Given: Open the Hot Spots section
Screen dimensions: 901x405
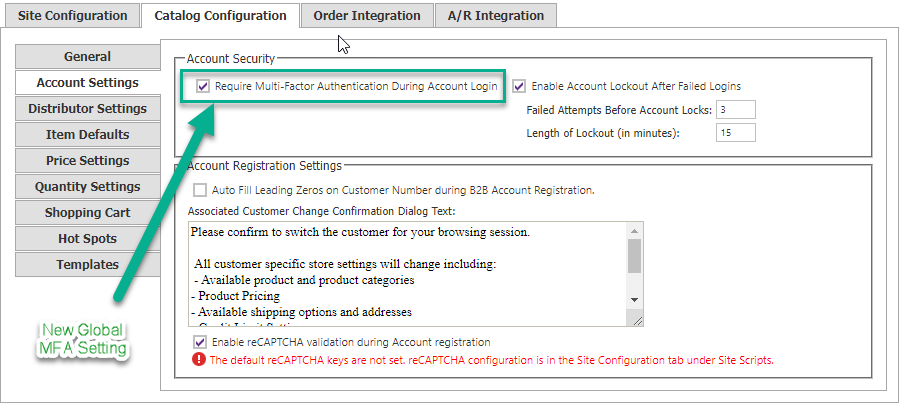Looking at the screenshot, I should (x=87, y=239).
